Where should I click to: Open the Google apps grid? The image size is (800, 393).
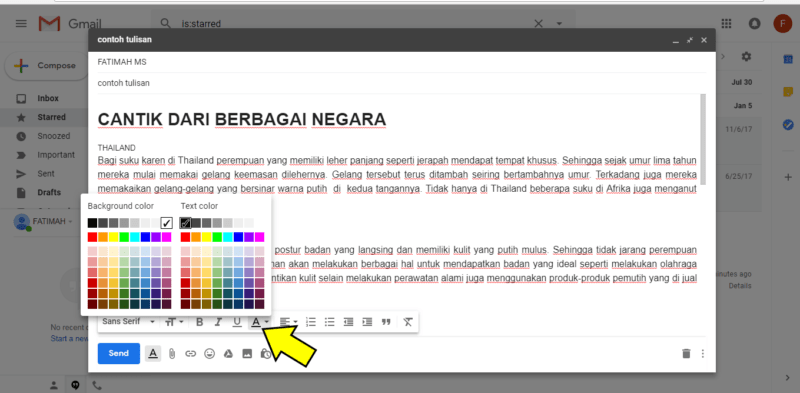tap(726, 23)
